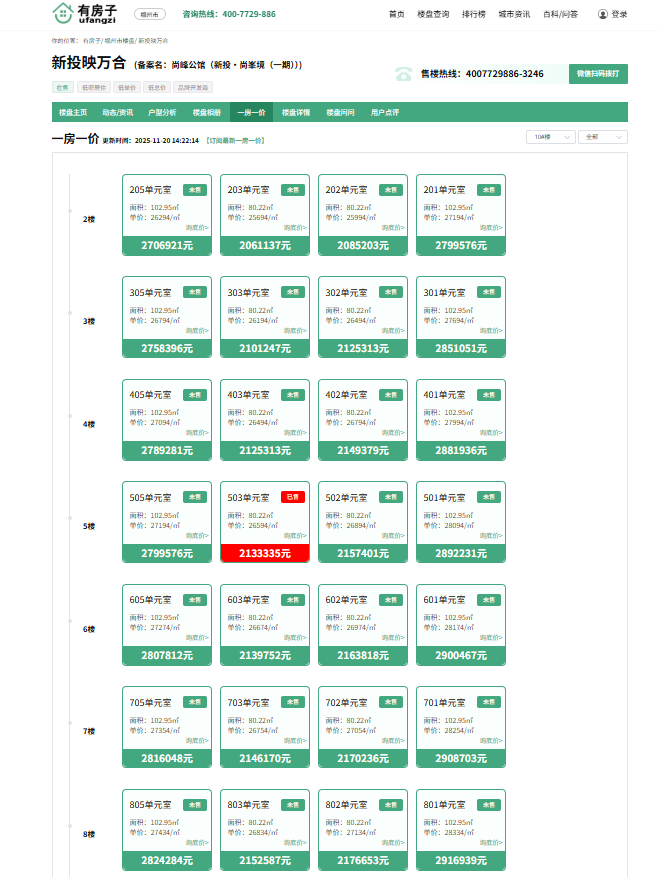Click the red 已售 badge on unit 503
This screenshot has height=877, width=658.
(x=292, y=497)
